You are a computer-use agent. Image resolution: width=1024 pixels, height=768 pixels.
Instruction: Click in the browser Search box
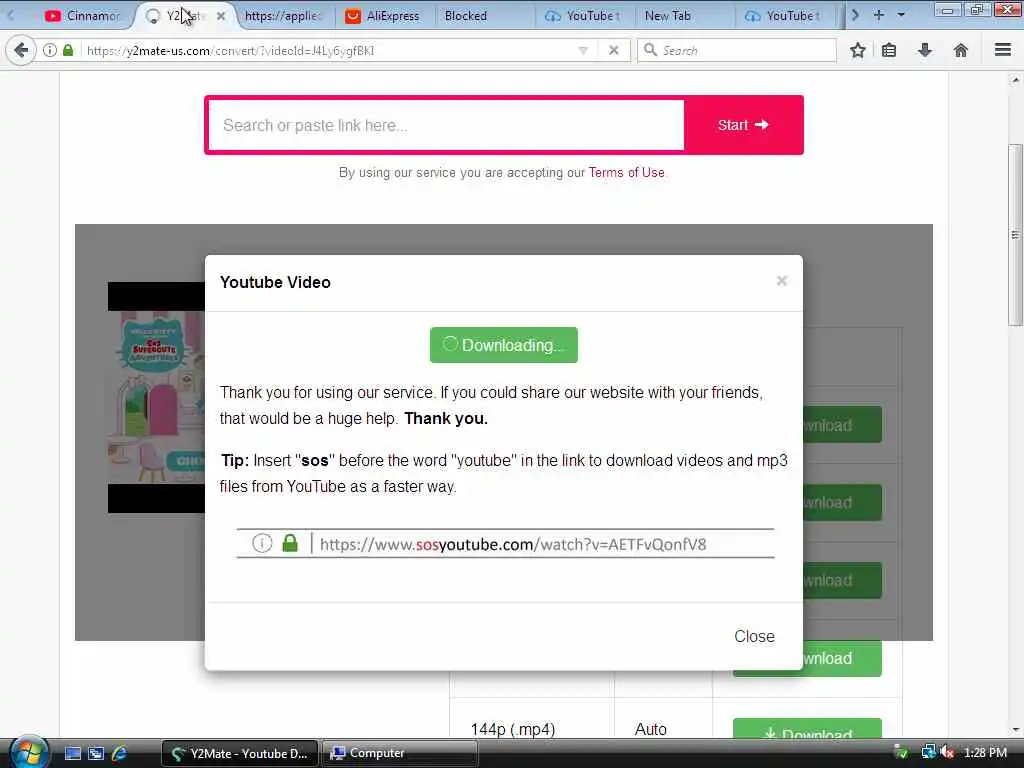pos(737,50)
